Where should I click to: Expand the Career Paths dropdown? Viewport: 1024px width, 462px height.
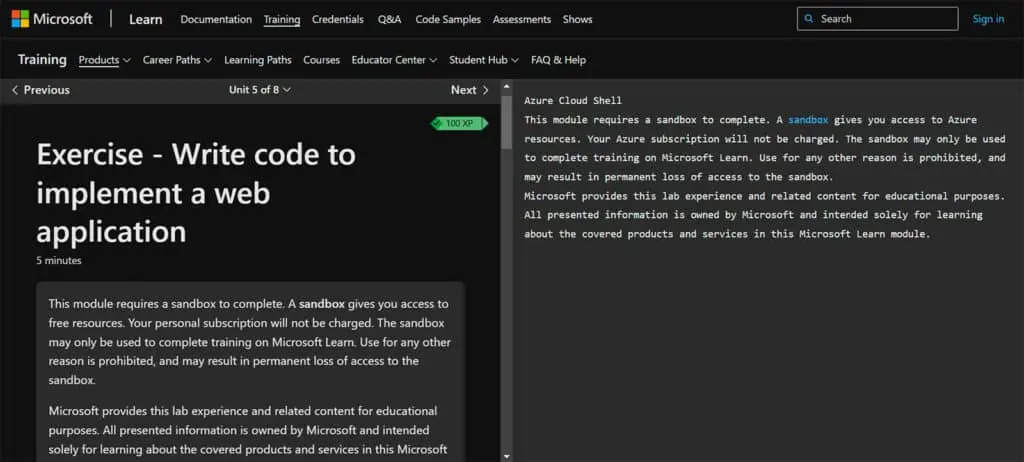point(177,60)
